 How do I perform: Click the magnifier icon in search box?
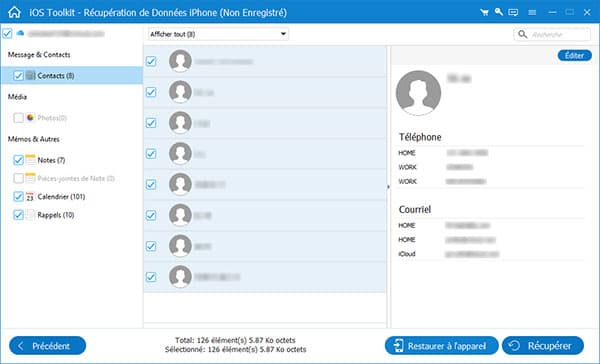[522, 34]
